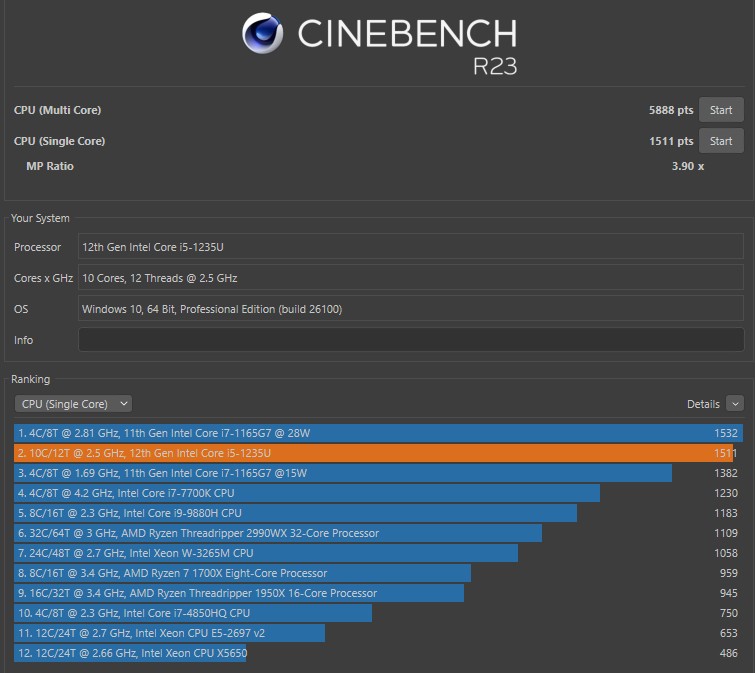Screen dimensions: 755x673
Task: Select the OS information field
Action: [410, 309]
